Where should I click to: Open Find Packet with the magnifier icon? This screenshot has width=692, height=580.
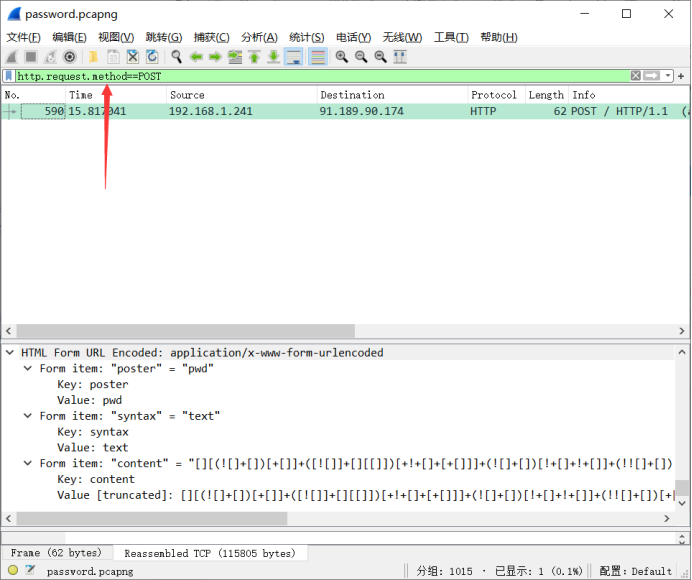[x=177, y=57]
